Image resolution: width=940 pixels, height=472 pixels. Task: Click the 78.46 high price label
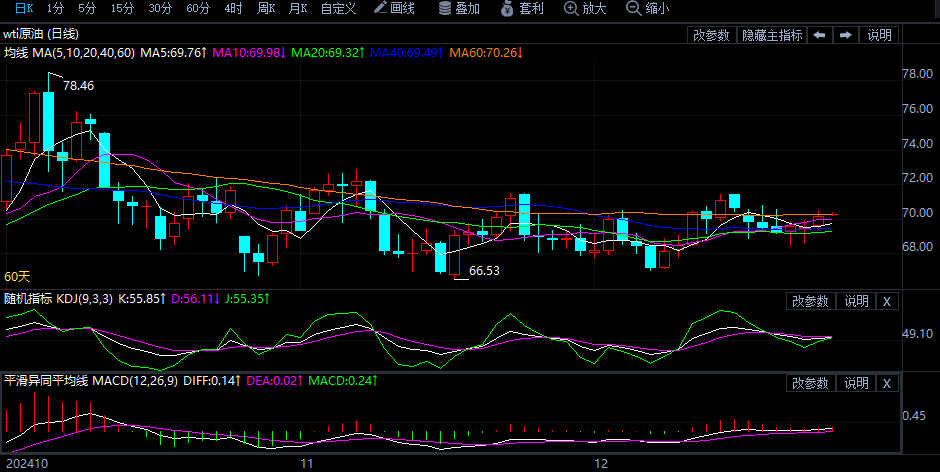point(78,86)
